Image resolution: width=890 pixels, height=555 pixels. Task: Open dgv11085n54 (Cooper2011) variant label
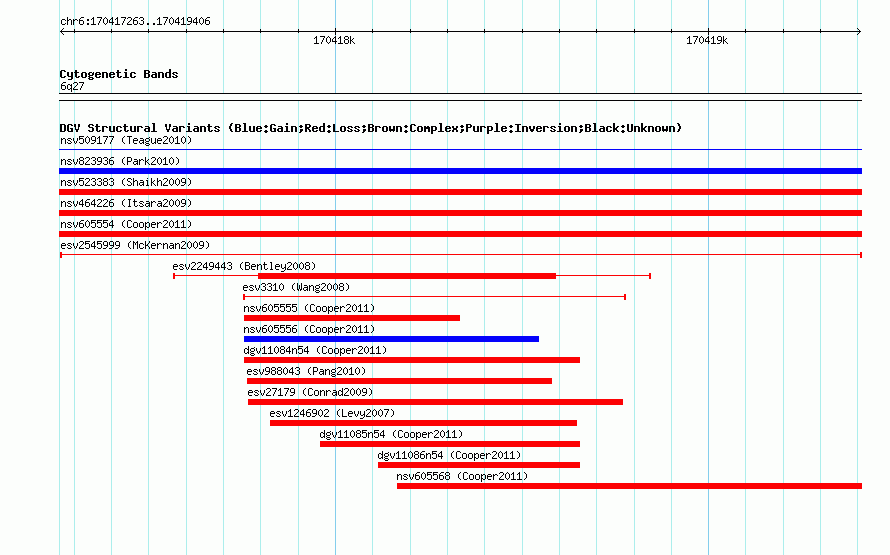click(x=391, y=434)
